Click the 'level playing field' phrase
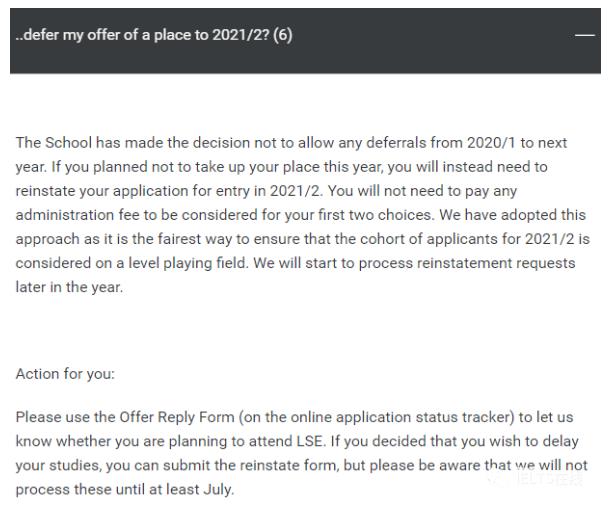 pyautogui.click(x=187, y=263)
